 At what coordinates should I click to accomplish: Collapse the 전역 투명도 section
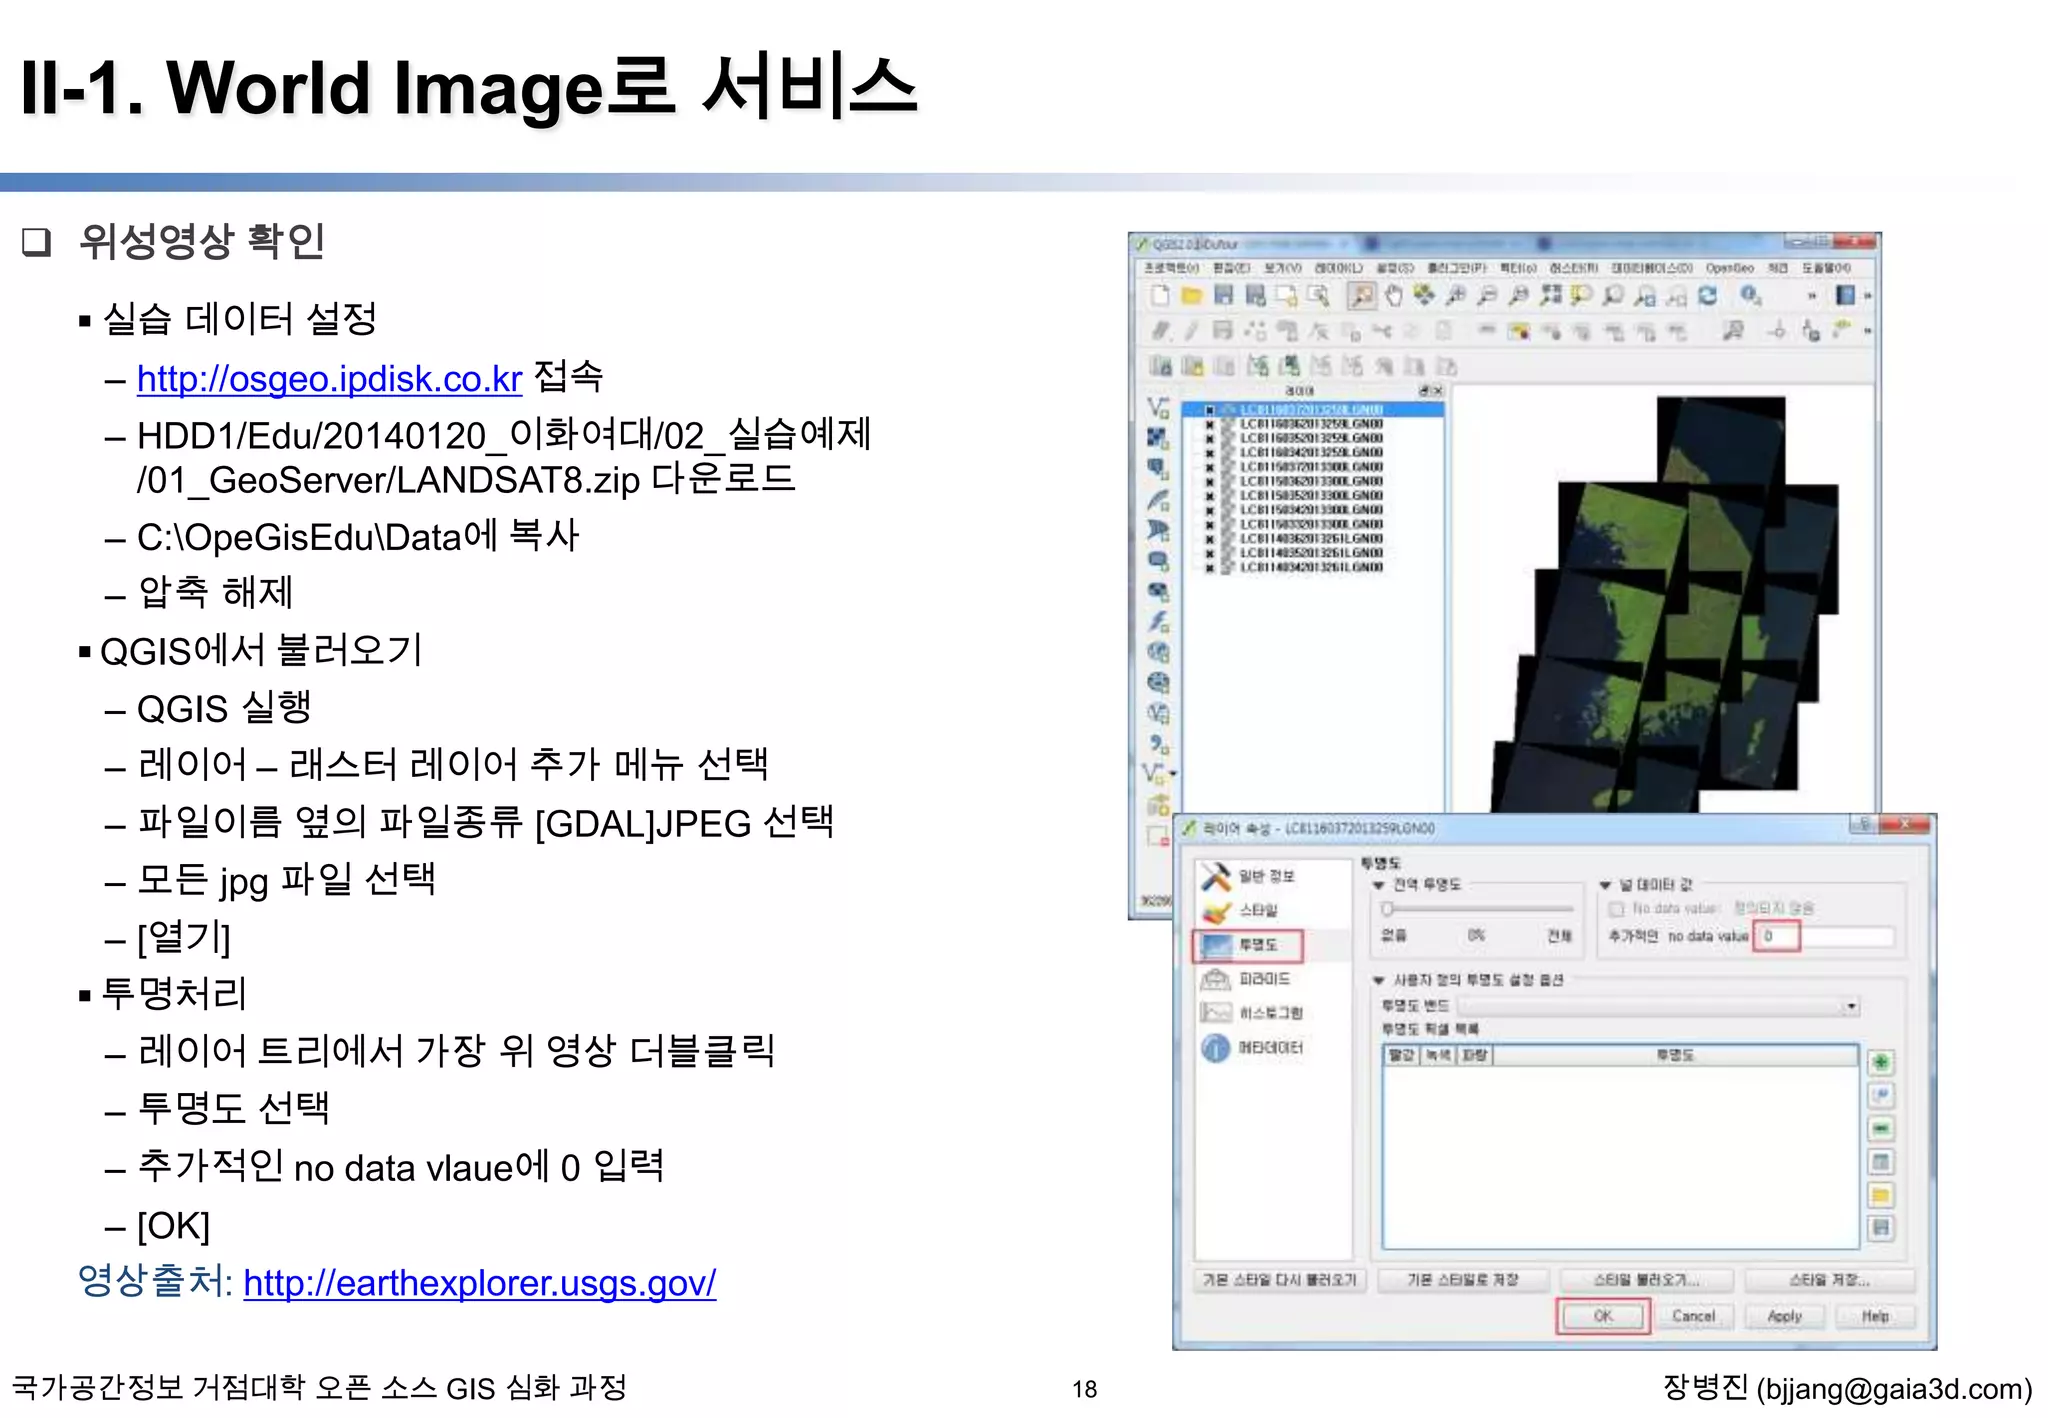point(1379,885)
